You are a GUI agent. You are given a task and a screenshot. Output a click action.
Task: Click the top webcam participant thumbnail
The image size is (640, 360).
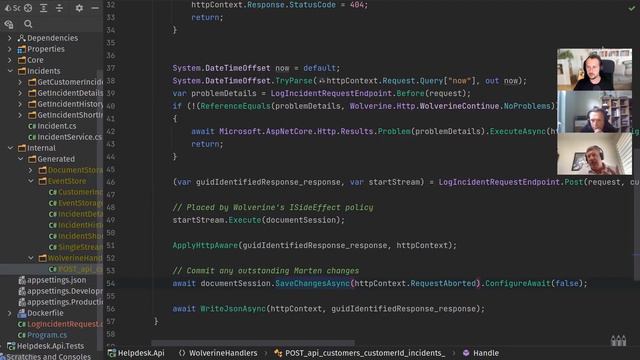(594, 70)
